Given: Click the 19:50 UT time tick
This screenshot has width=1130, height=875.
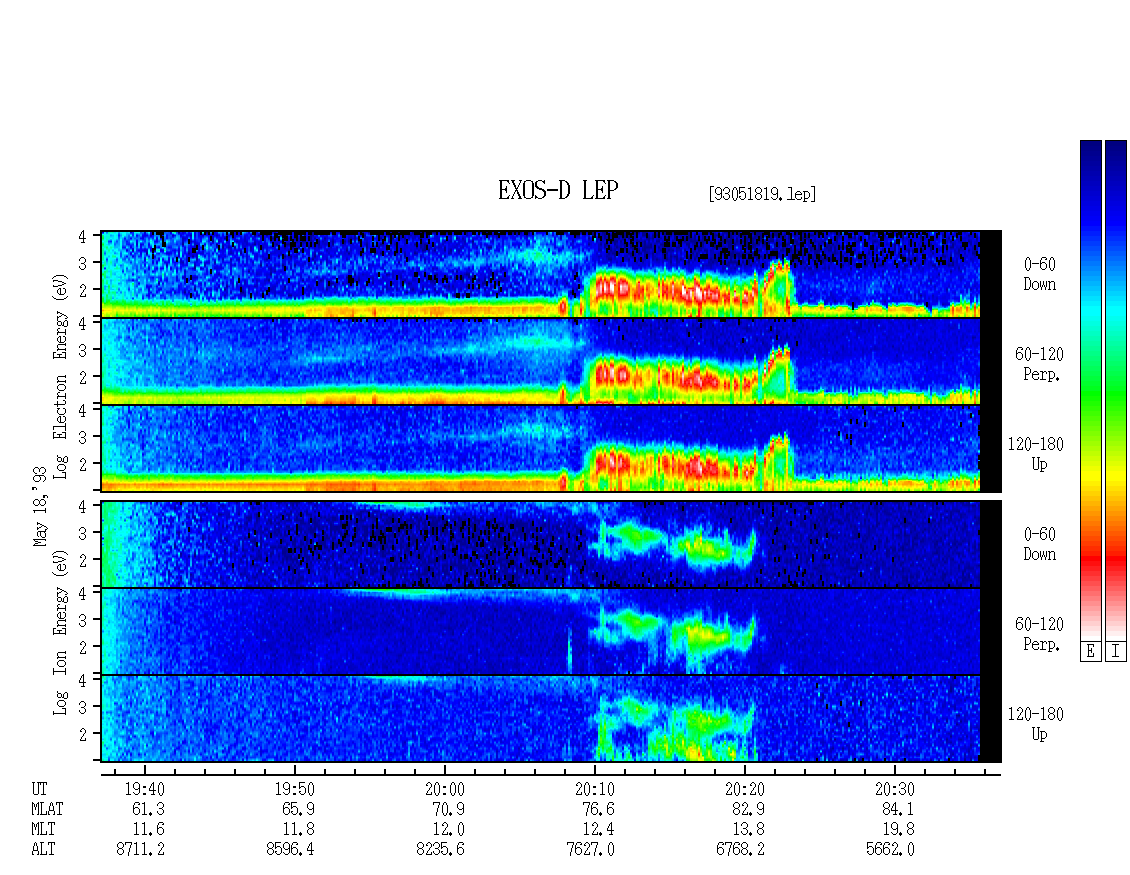Looking at the screenshot, I should pos(294,789).
